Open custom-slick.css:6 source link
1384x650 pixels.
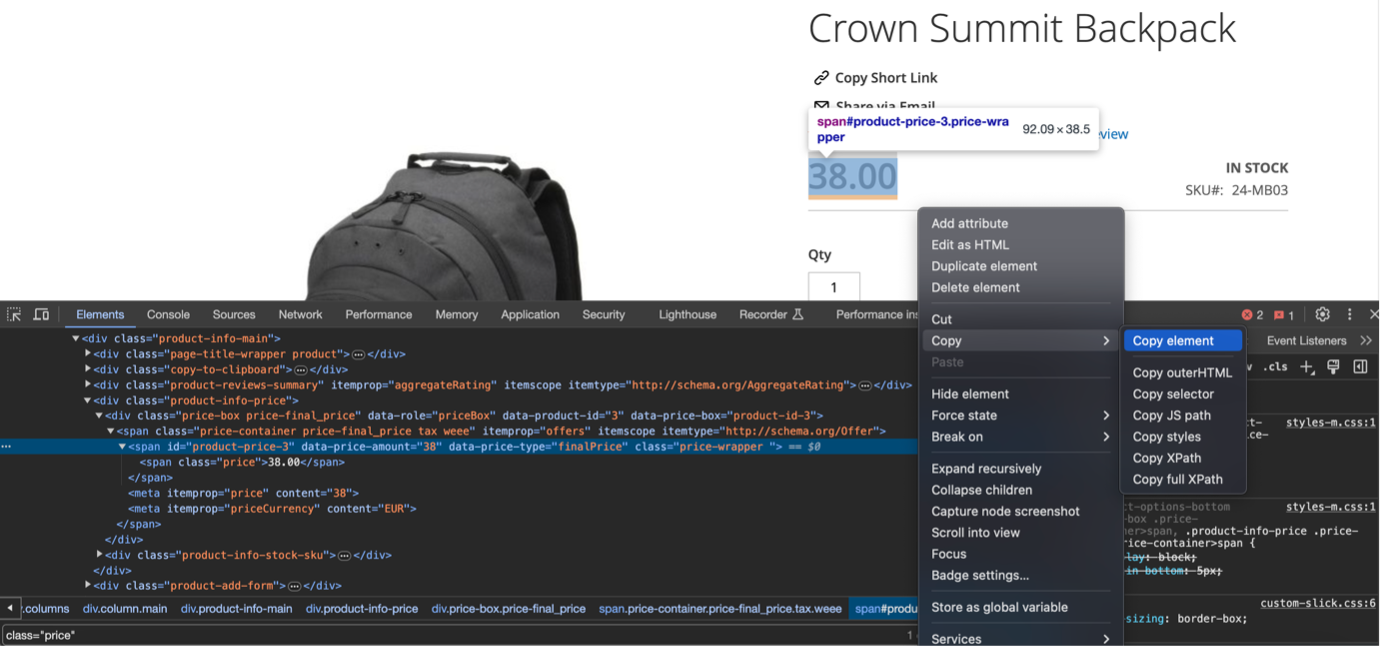1317,604
